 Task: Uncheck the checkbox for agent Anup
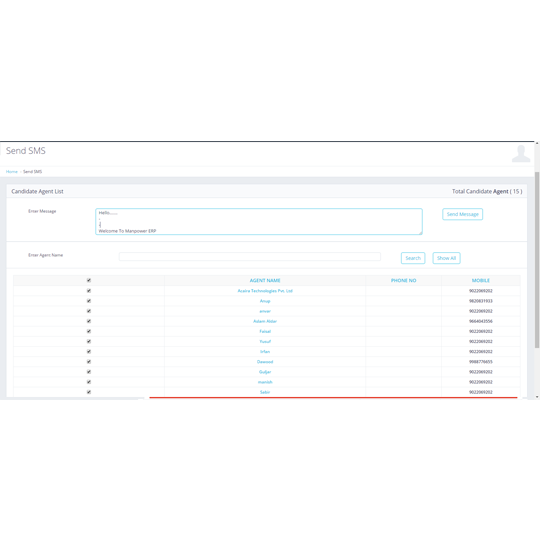[89, 301]
